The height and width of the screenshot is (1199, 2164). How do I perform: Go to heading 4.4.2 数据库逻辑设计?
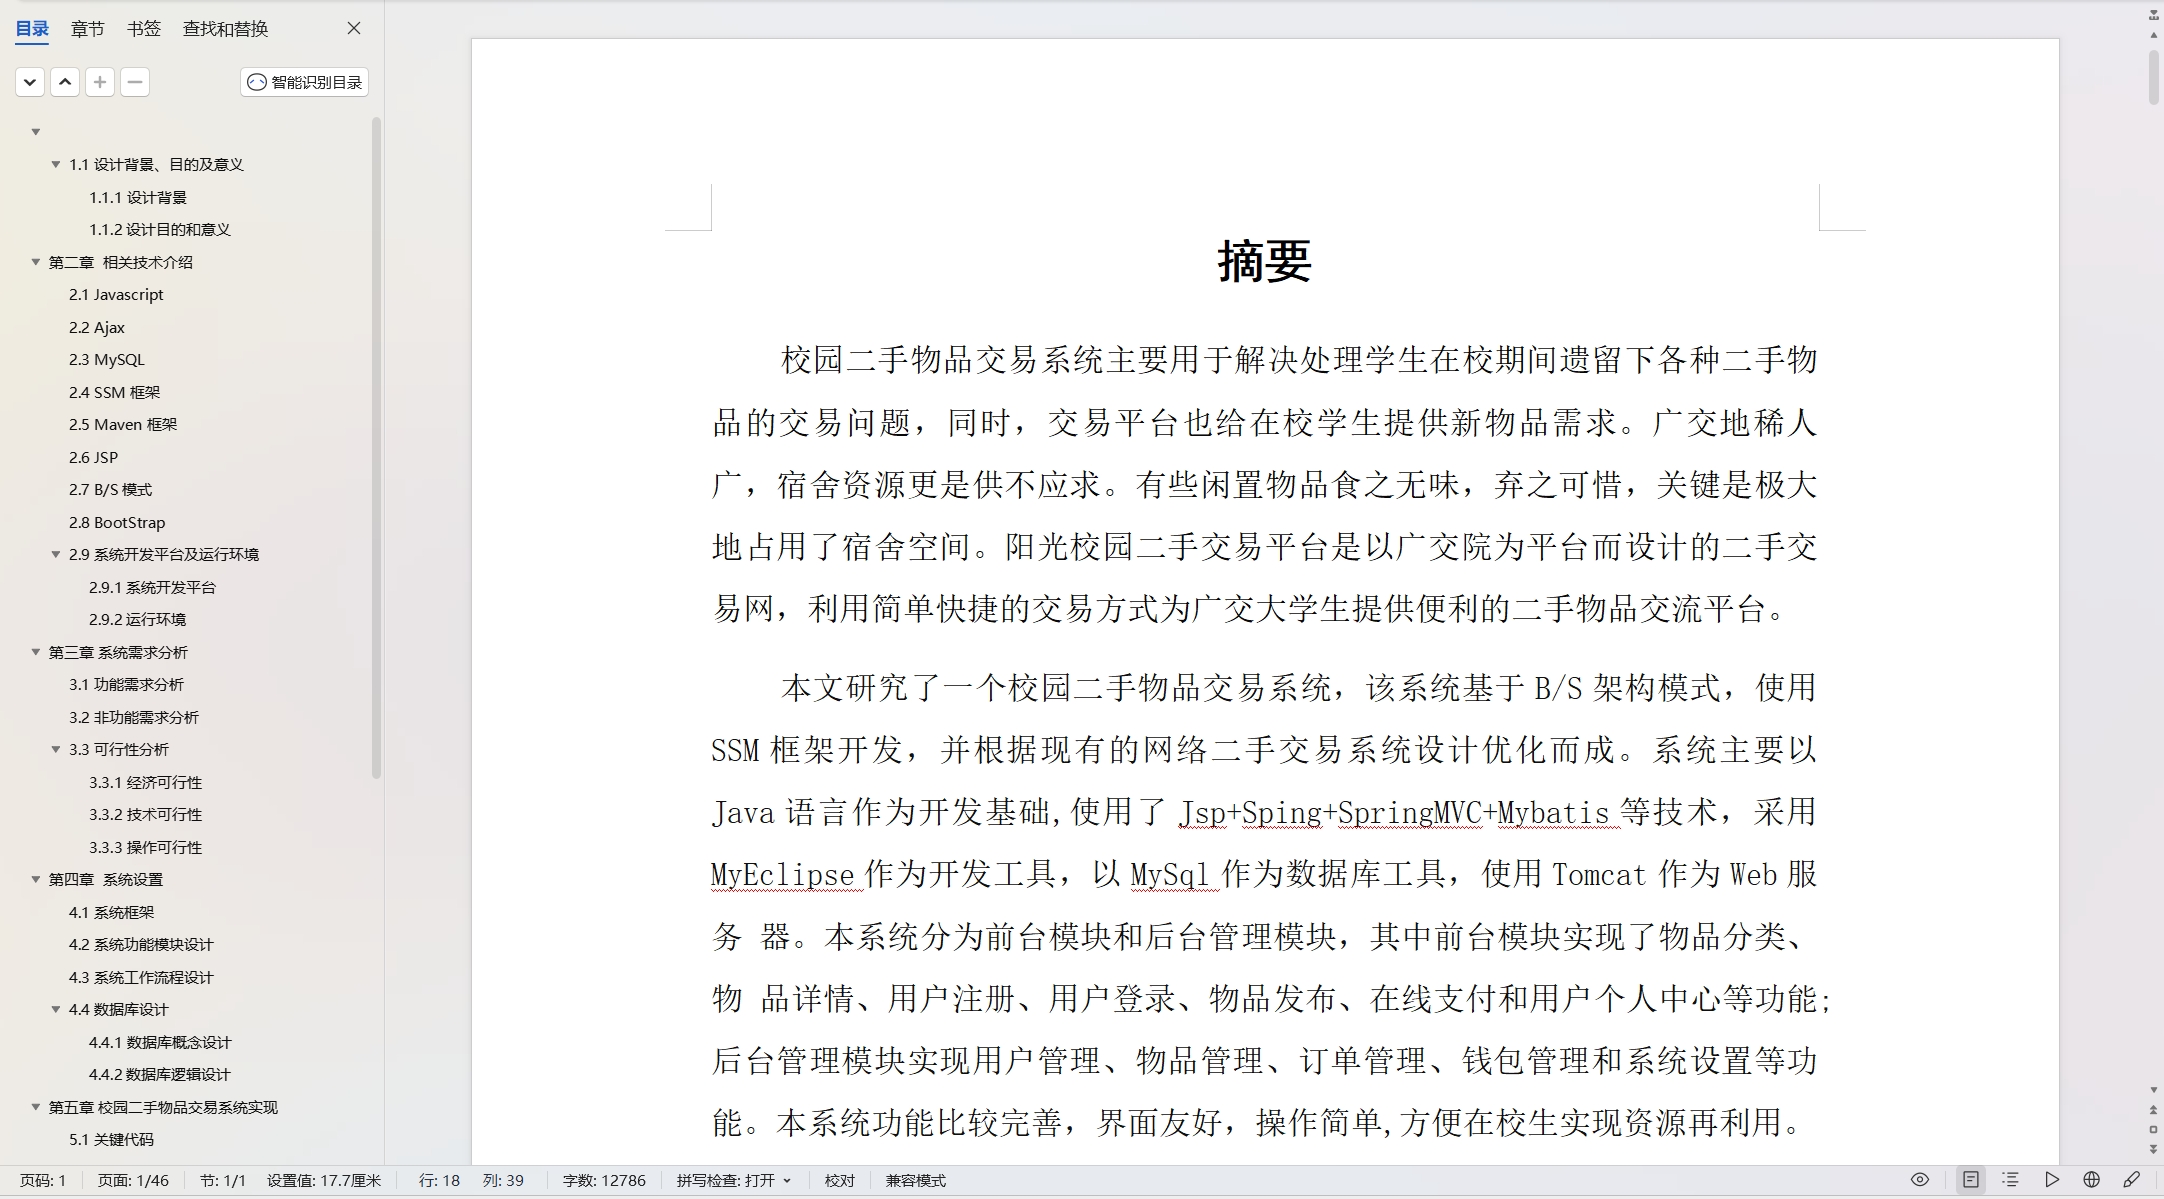pyautogui.click(x=160, y=1074)
